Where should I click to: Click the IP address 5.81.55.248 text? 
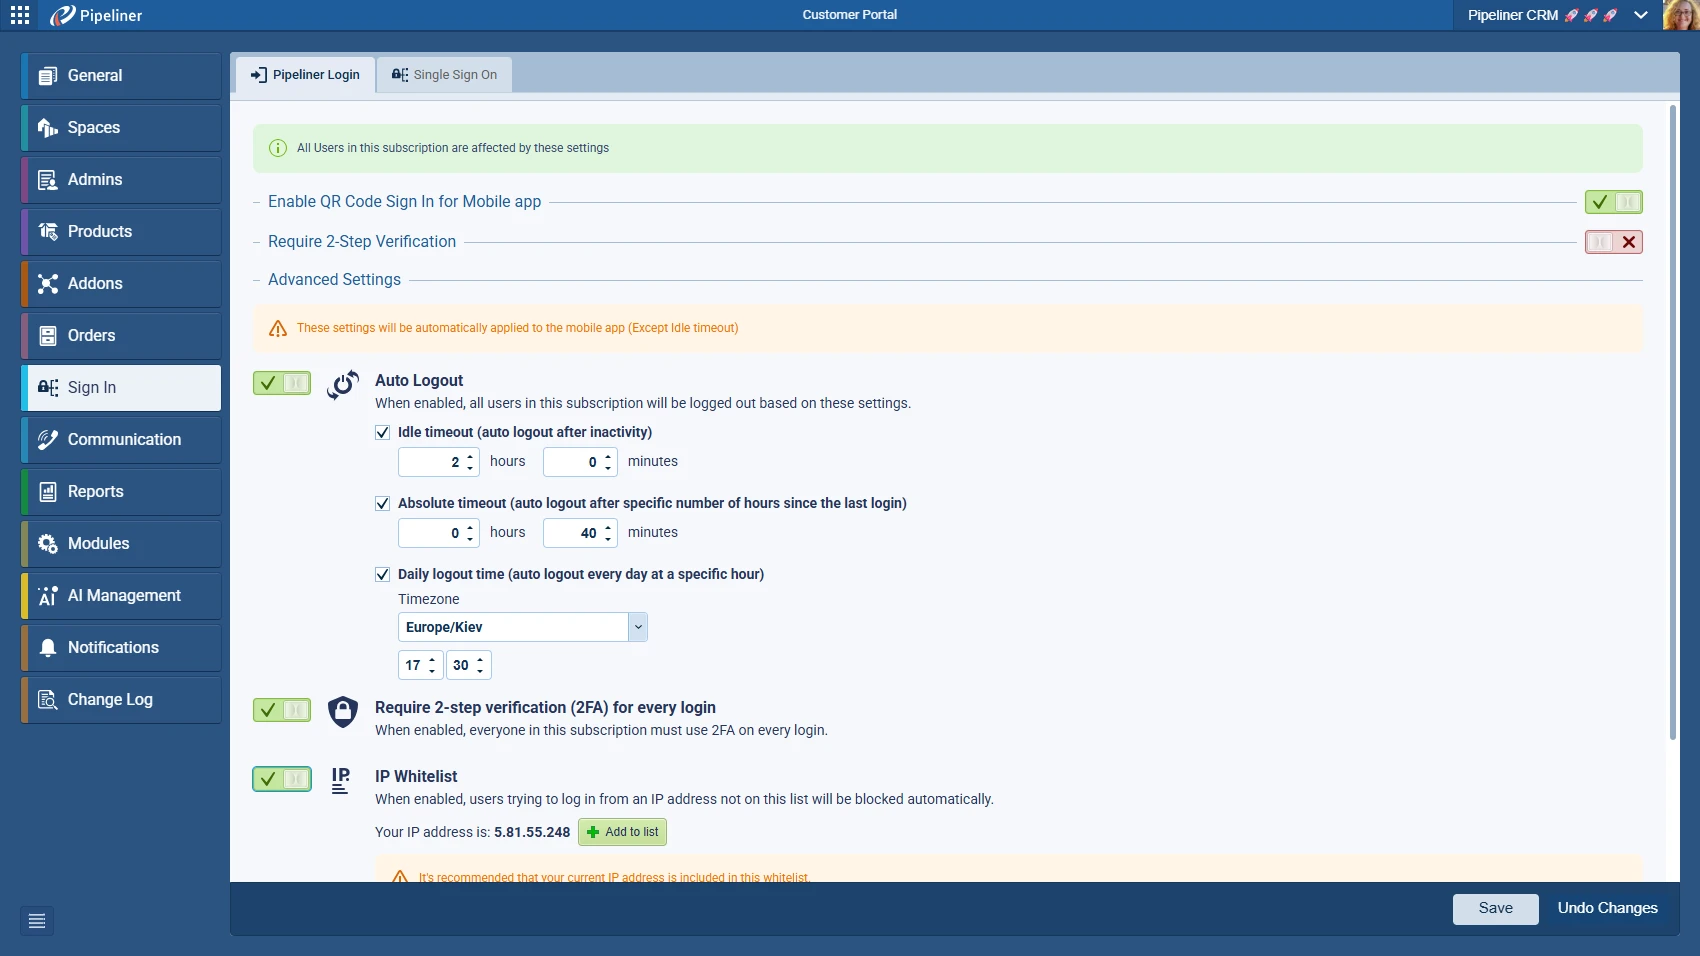point(532,832)
